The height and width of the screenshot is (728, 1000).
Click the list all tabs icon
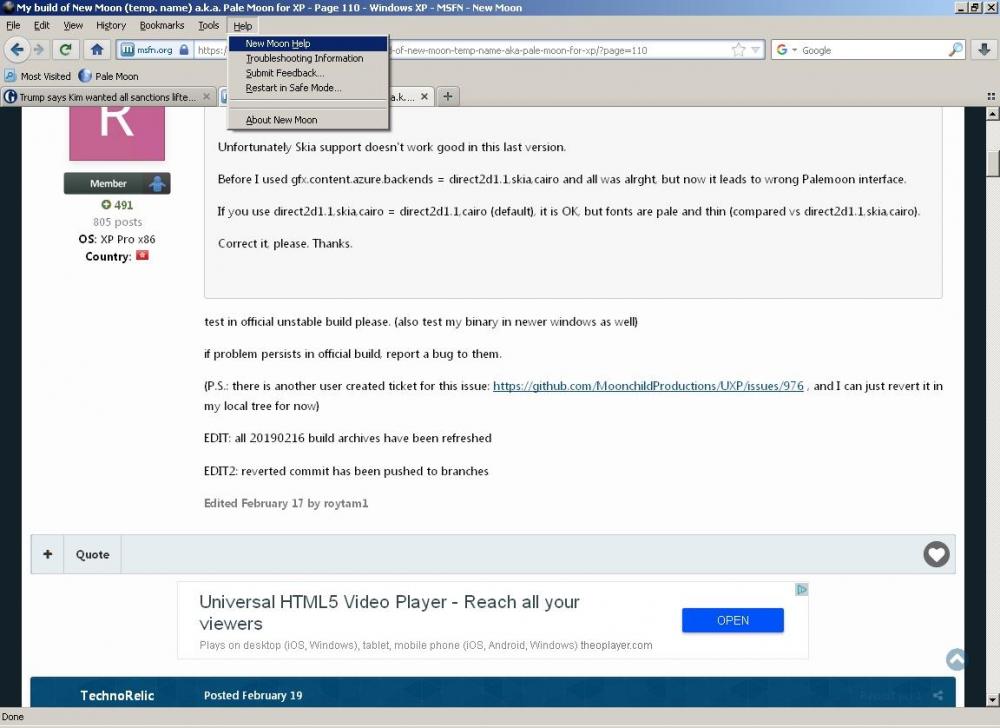[991, 96]
